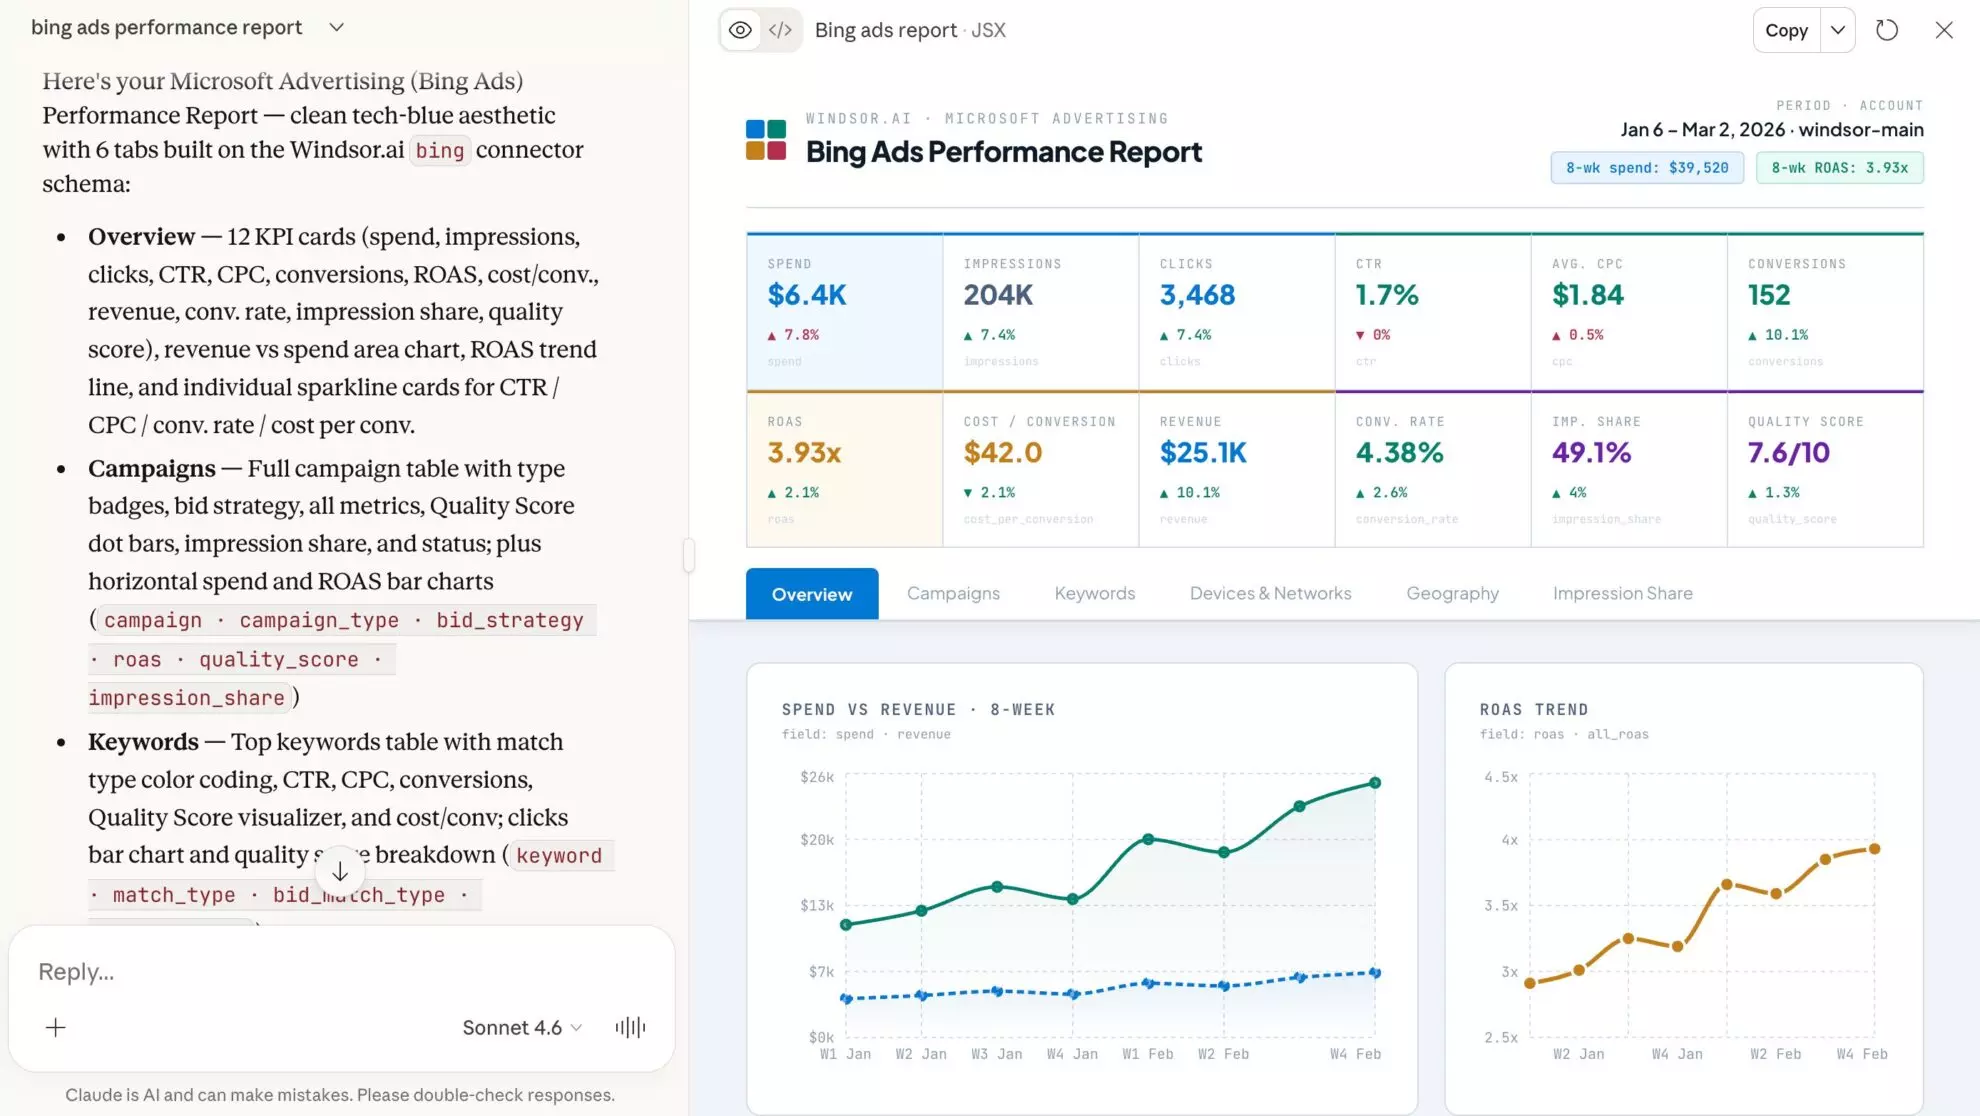Image resolution: width=1980 pixels, height=1116 pixels.
Task: Click the panel resize divider handle
Action: [x=688, y=555]
